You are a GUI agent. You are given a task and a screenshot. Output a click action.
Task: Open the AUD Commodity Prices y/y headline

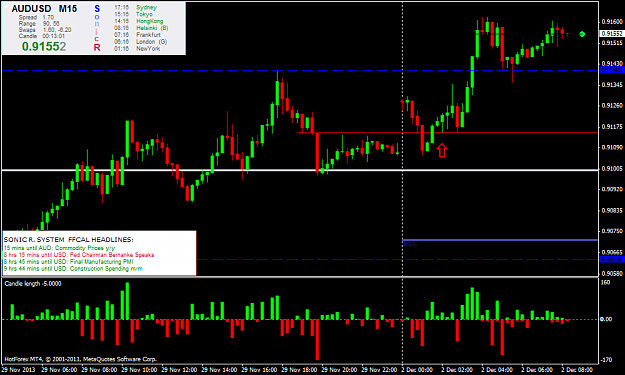tap(59, 248)
